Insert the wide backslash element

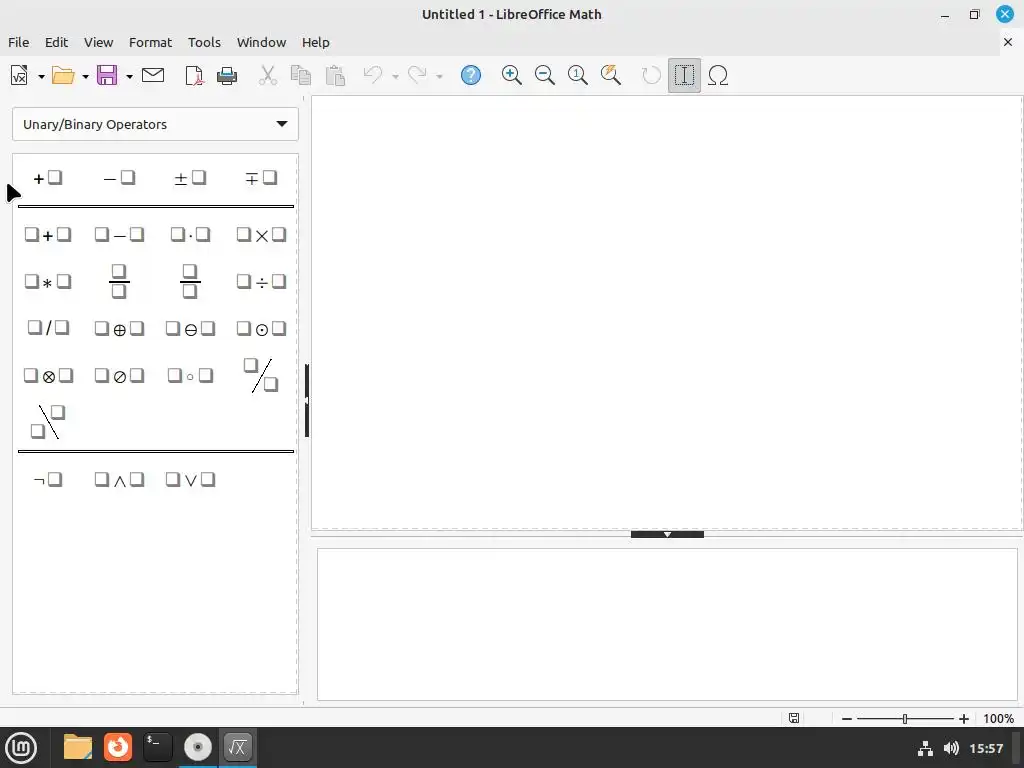coord(48,422)
